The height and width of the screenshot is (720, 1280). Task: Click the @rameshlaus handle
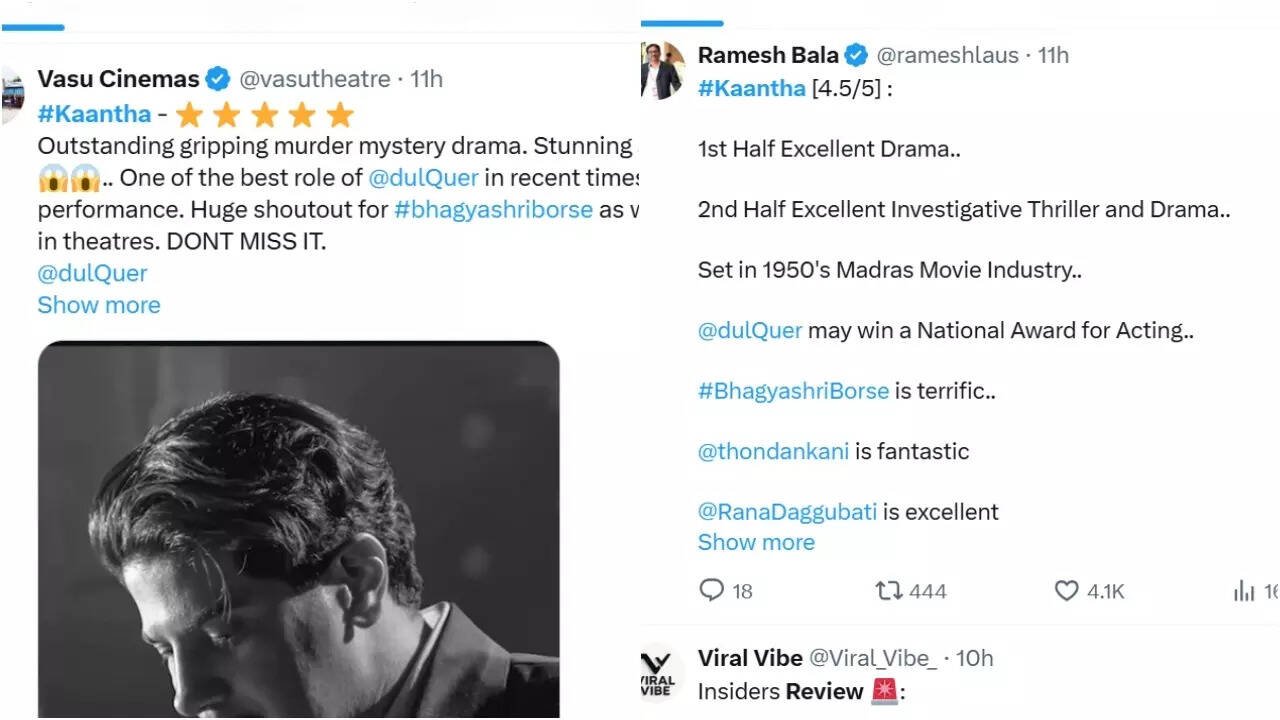point(947,55)
